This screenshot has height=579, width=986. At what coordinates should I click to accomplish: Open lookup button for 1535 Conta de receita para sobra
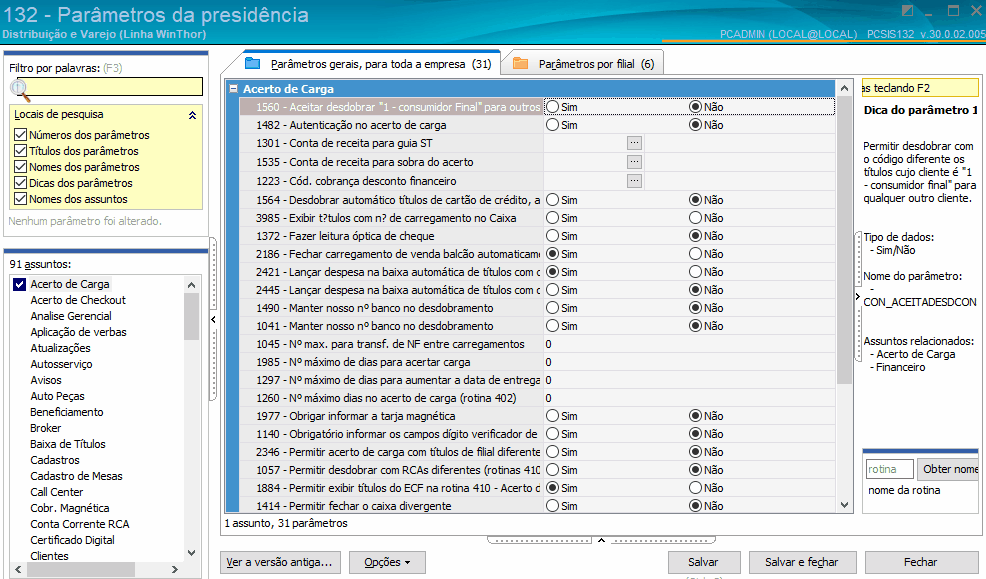(x=634, y=162)
